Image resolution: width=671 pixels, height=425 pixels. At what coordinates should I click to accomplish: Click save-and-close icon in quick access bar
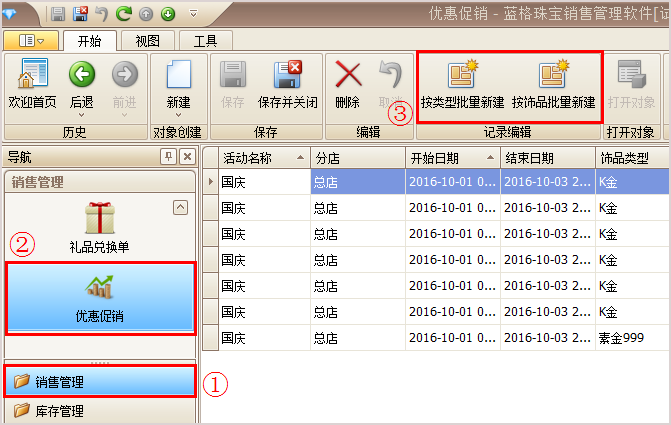pos(80,14)
